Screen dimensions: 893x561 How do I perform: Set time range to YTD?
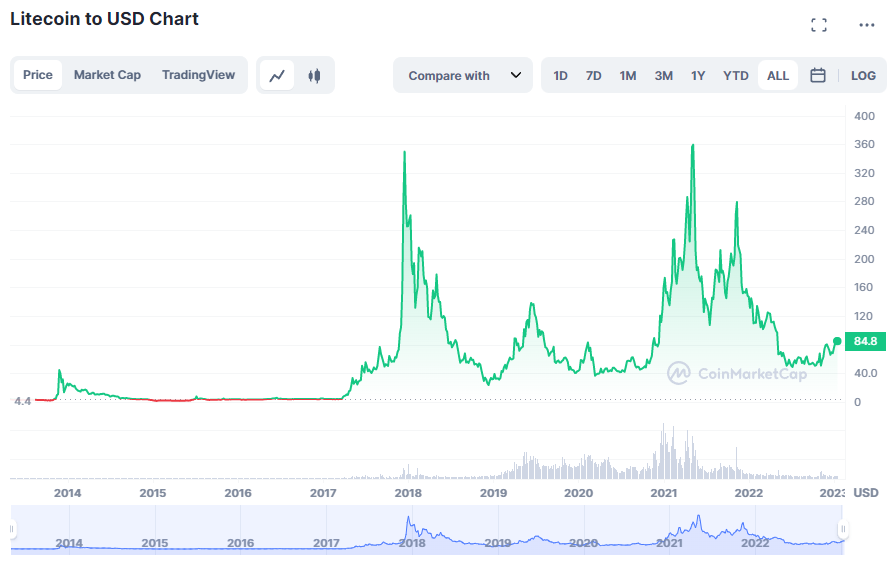coord(735,76)
